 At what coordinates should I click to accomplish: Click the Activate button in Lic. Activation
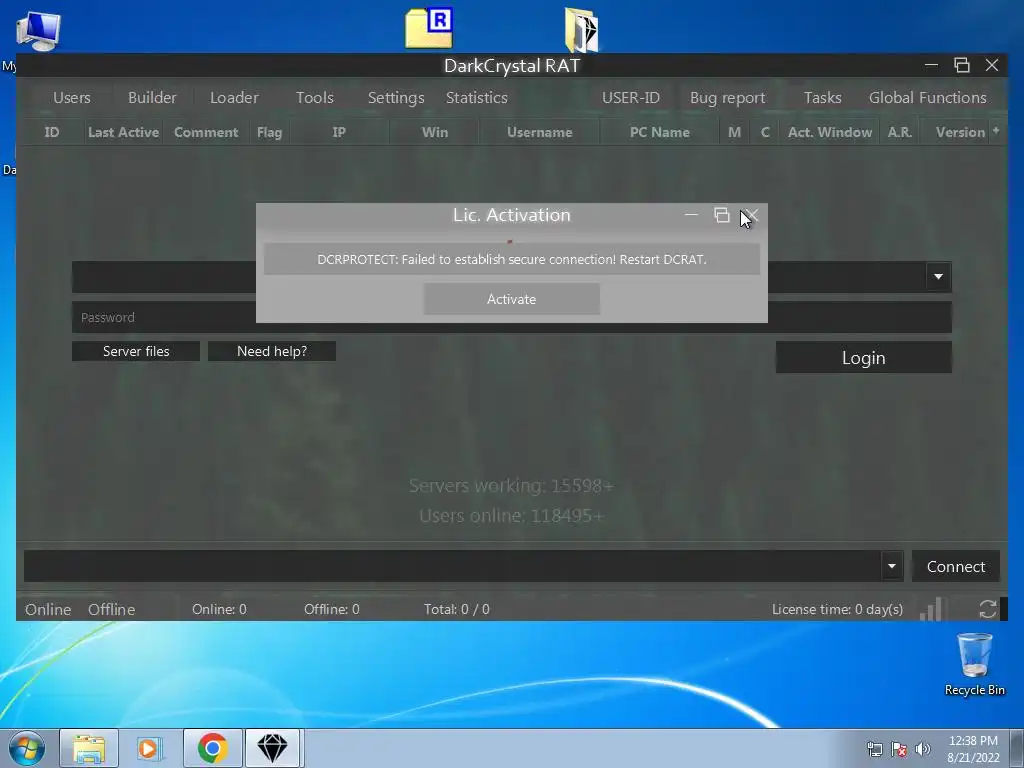point(511,299)
